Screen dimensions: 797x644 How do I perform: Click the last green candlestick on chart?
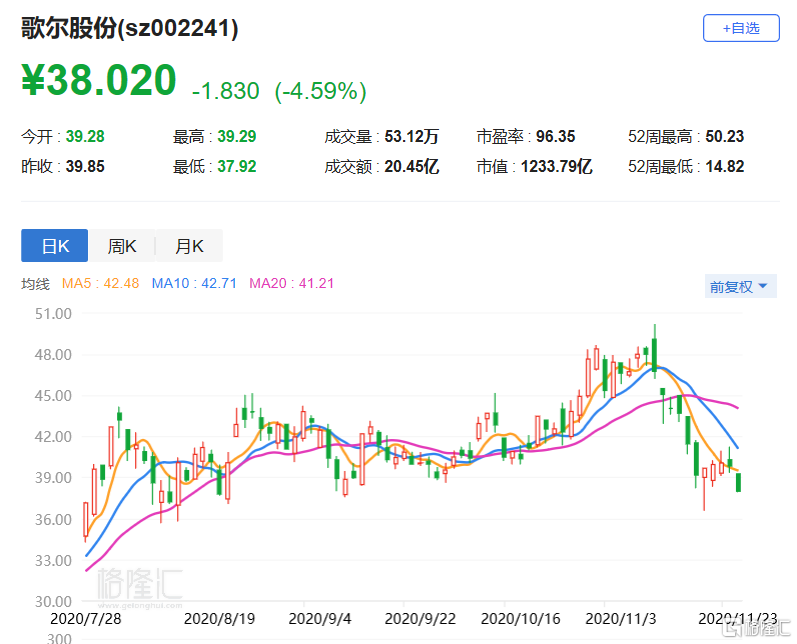pyautogui.click(x=738, y=482)
